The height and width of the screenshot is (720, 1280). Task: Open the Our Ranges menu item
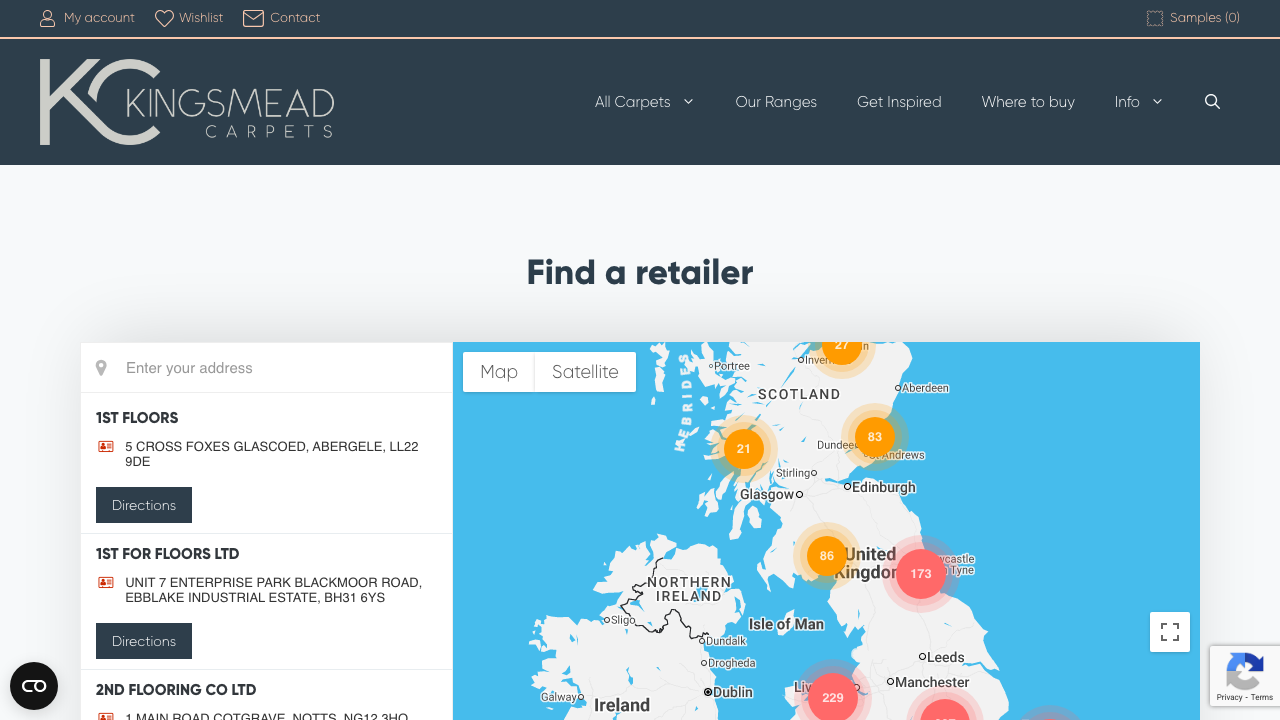[x=776, y=101]
